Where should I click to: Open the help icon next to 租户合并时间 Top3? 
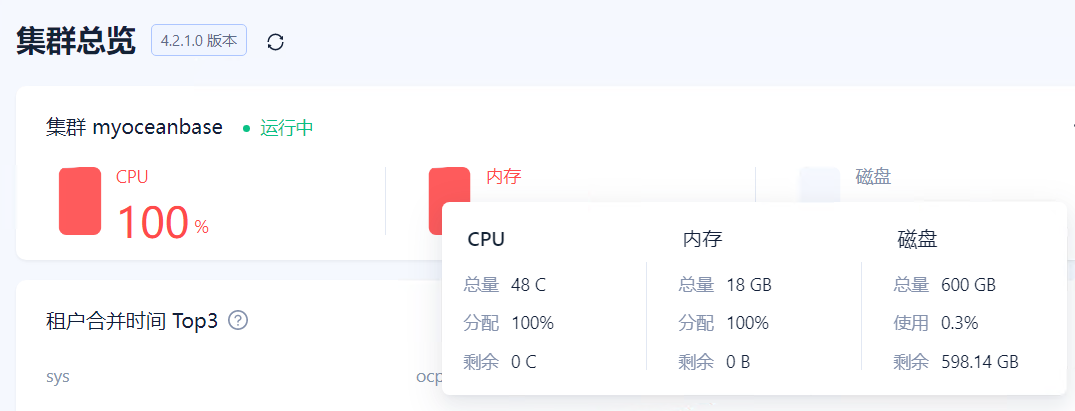(x=238, y=320)
